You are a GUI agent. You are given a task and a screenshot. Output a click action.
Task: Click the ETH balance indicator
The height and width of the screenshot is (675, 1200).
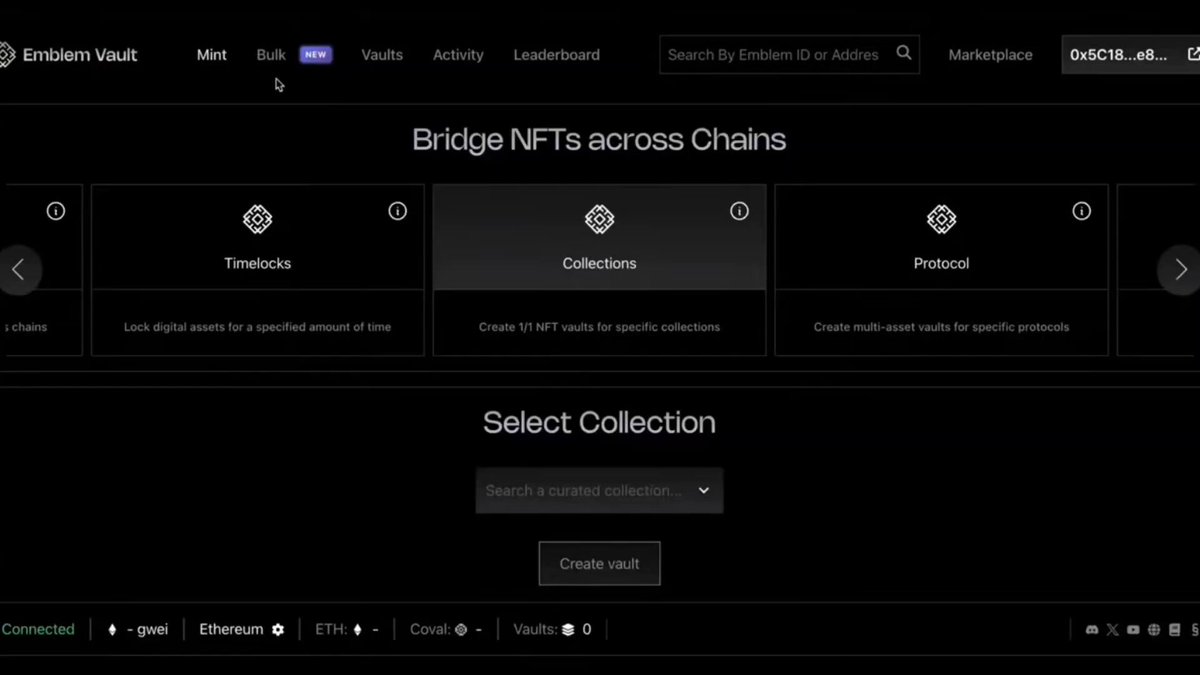pyautogui.click(x=347, y=630)
